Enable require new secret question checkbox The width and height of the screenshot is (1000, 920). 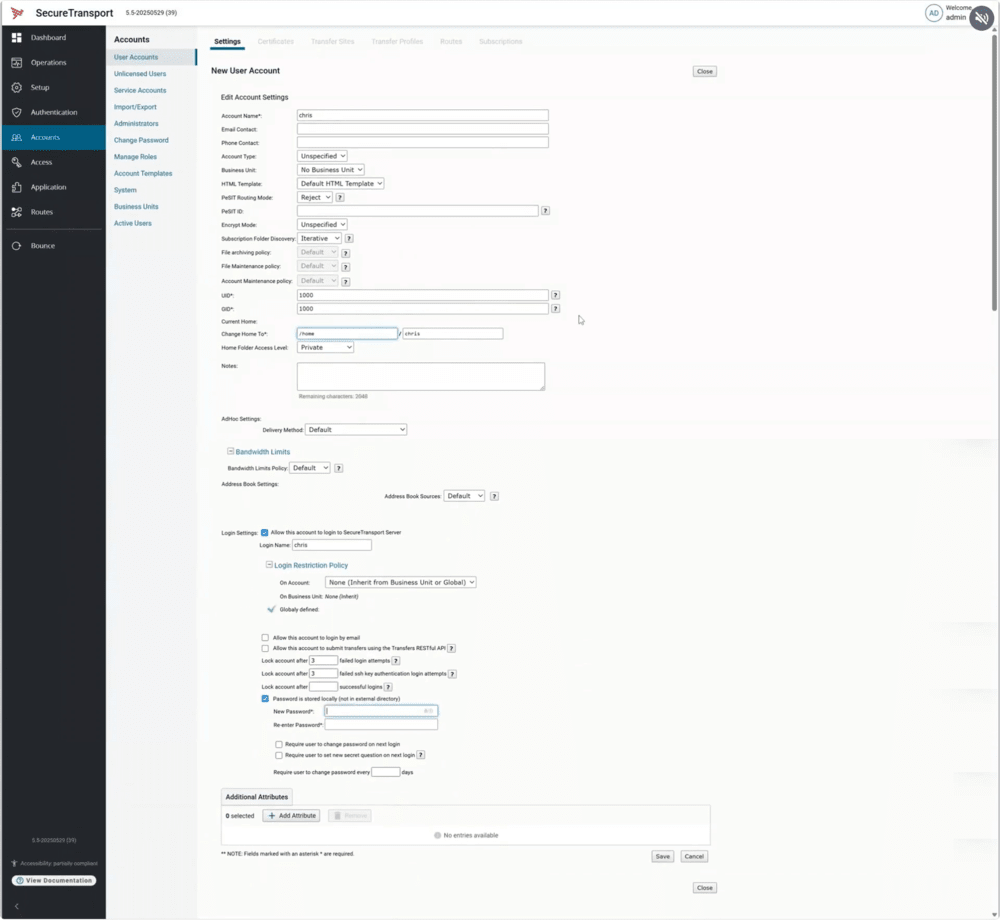pos(279,755)
